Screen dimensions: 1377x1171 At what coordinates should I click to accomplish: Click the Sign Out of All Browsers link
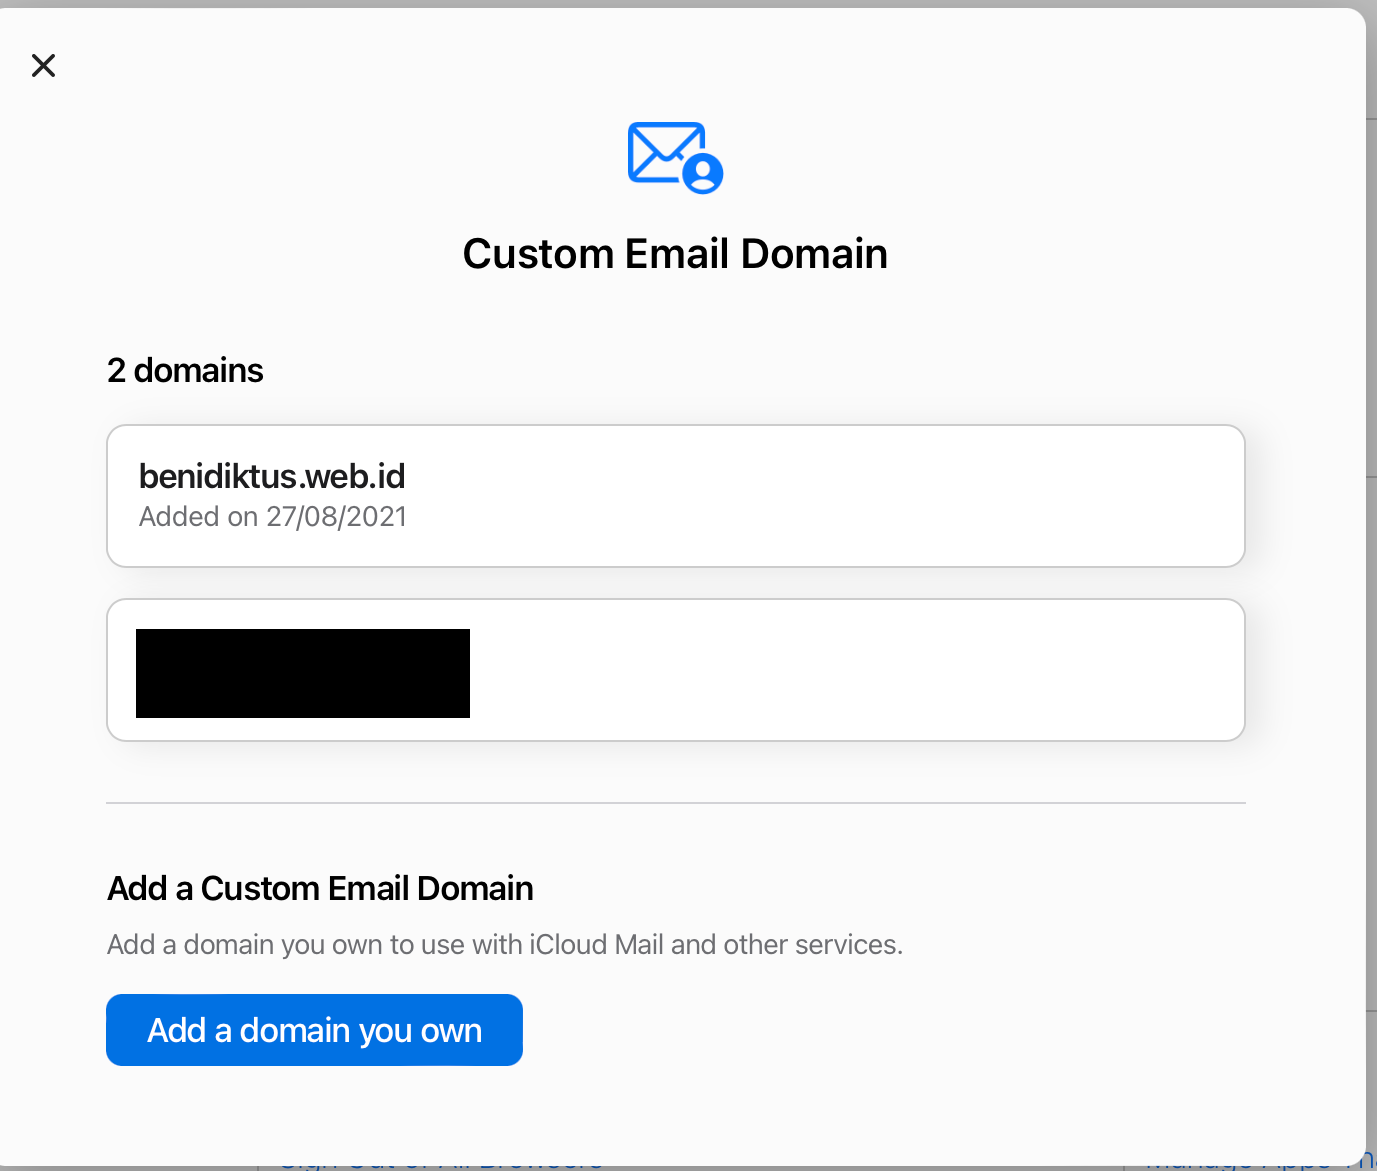(x=440, y=1163)
